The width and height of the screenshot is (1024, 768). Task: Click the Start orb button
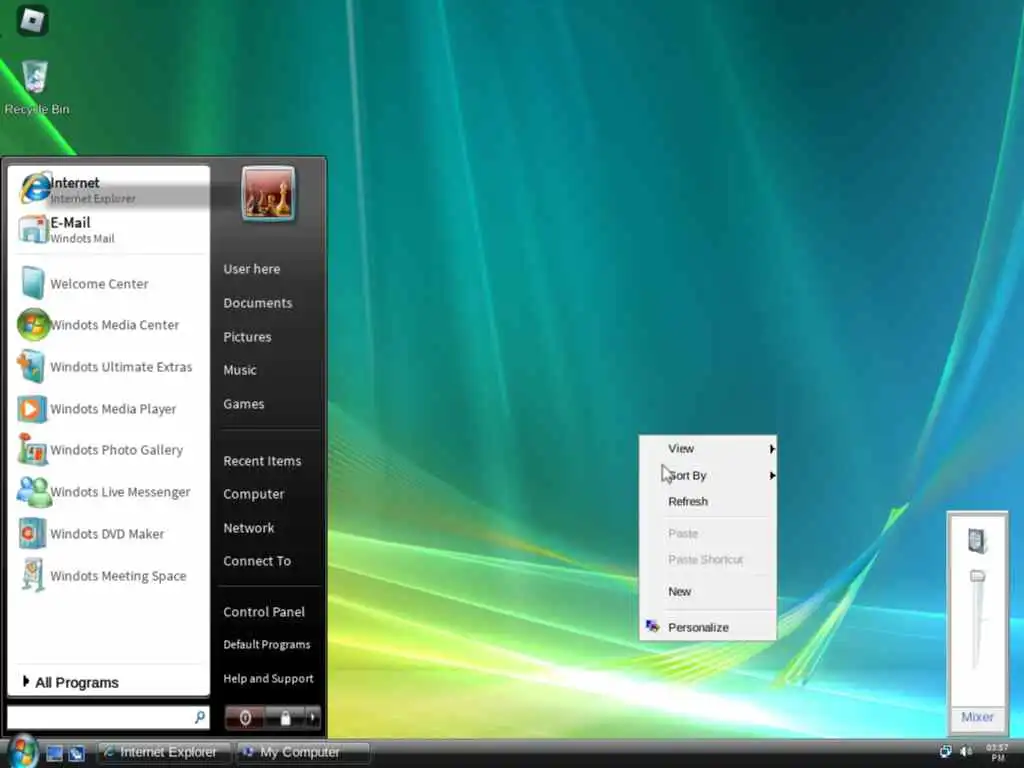click(23, 752)
